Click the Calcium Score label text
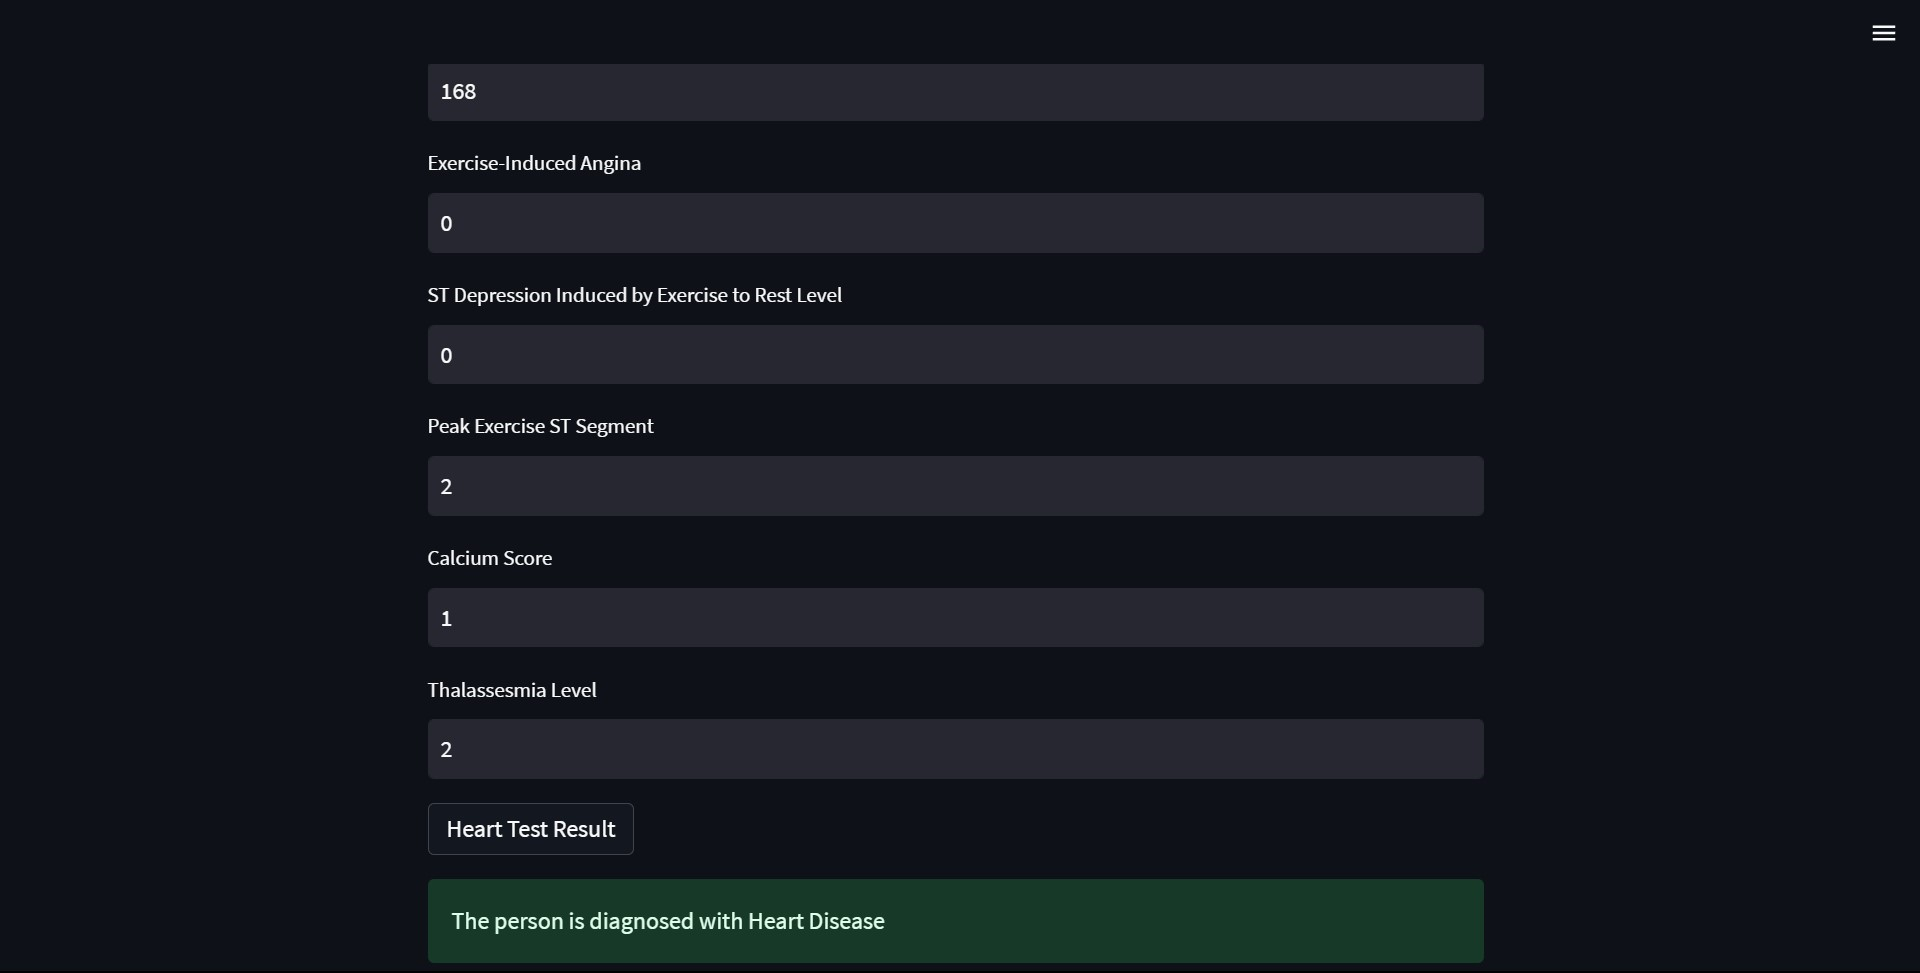 point(489,558)
